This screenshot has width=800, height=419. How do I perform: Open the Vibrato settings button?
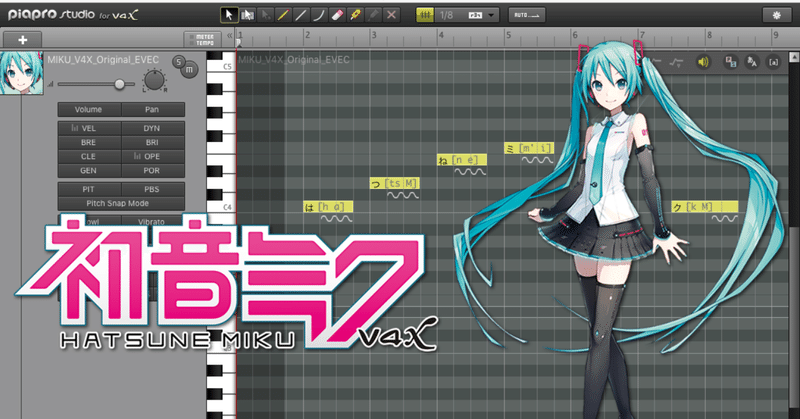tap(153, 221)
